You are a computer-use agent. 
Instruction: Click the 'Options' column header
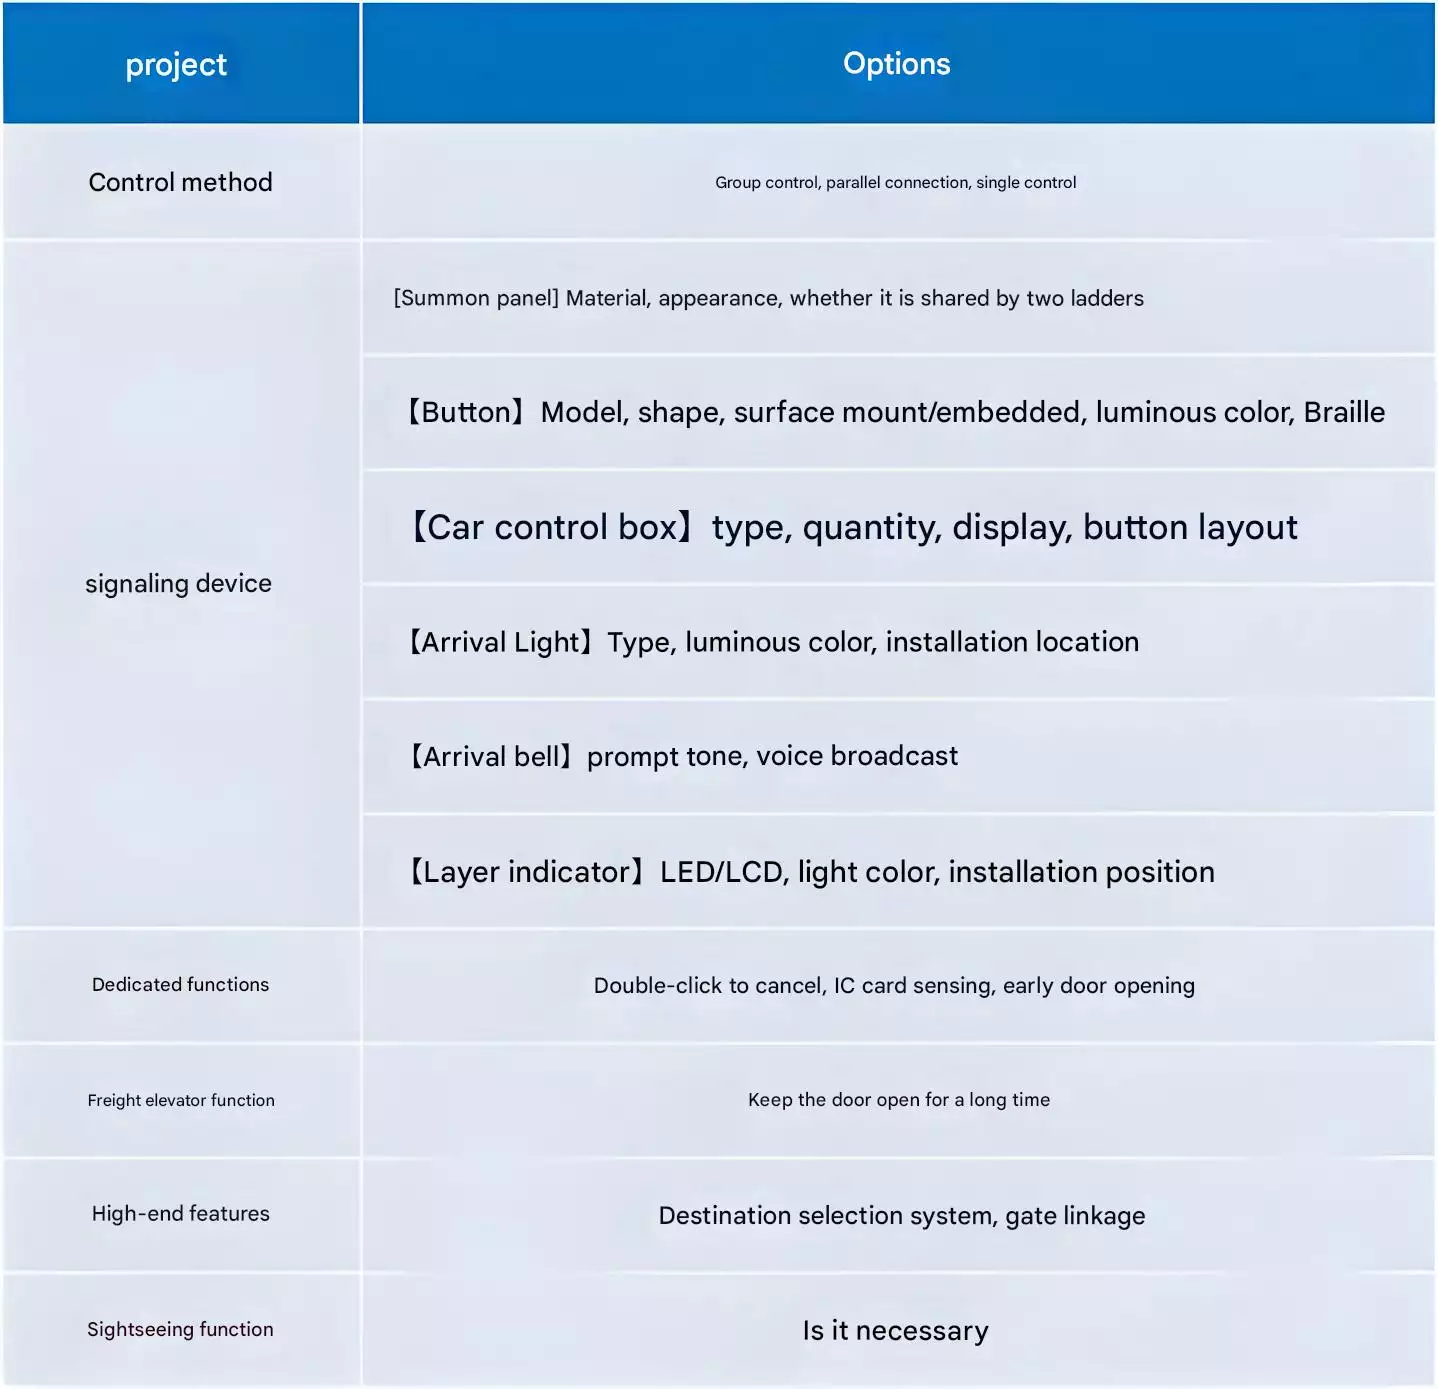(897, 64)
